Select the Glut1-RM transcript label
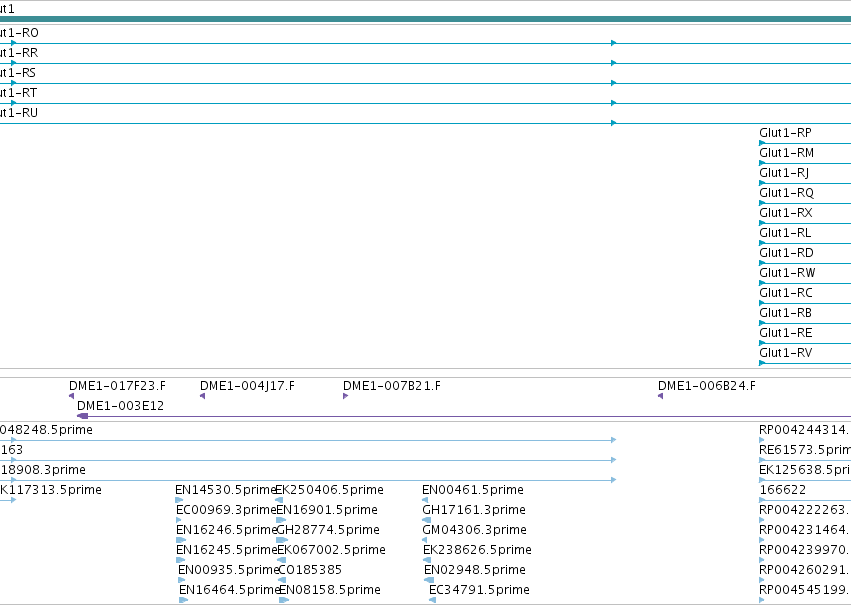The image size is (851, 605). (786, 153)
